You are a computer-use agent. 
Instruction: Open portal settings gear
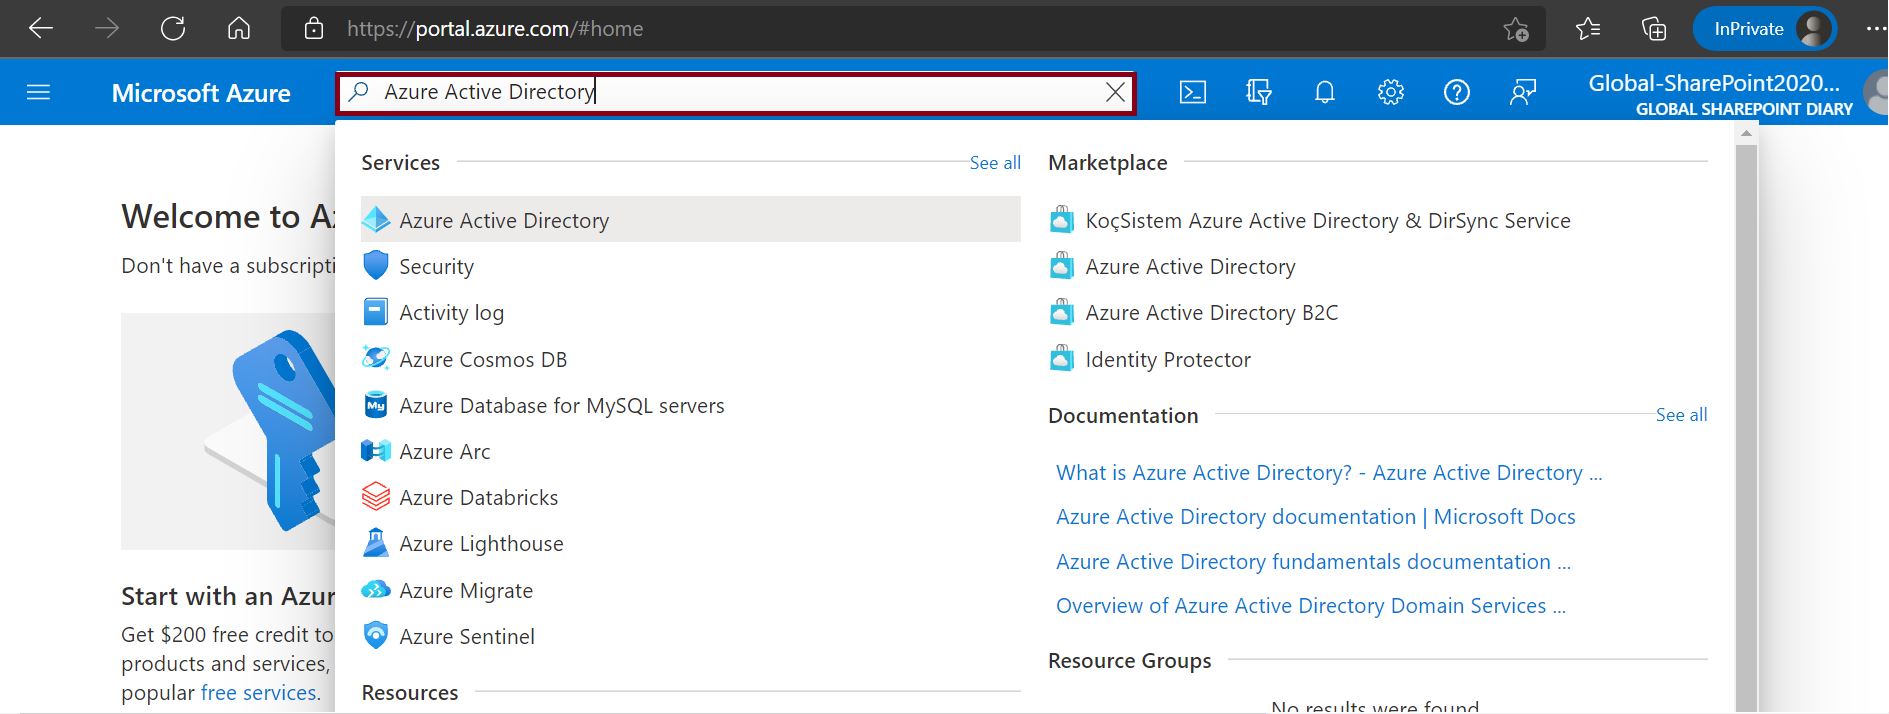(x=1391, y=93)
